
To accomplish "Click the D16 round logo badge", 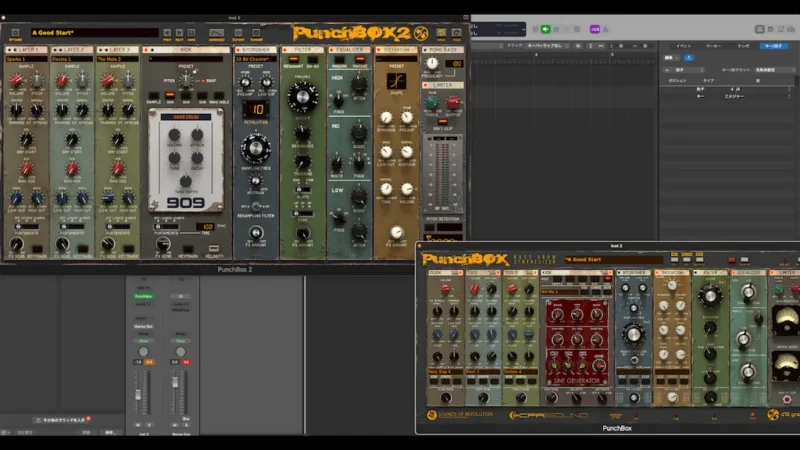I will 421,33.
